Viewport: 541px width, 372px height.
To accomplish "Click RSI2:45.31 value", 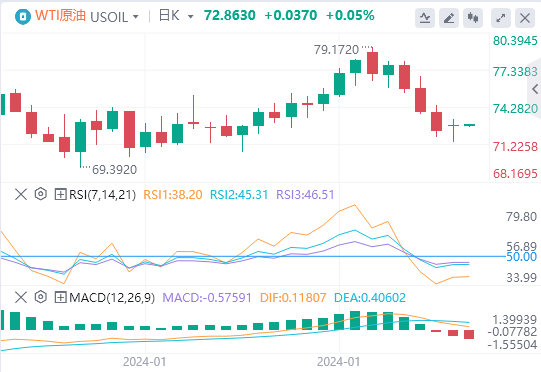I will click(239, 195).
